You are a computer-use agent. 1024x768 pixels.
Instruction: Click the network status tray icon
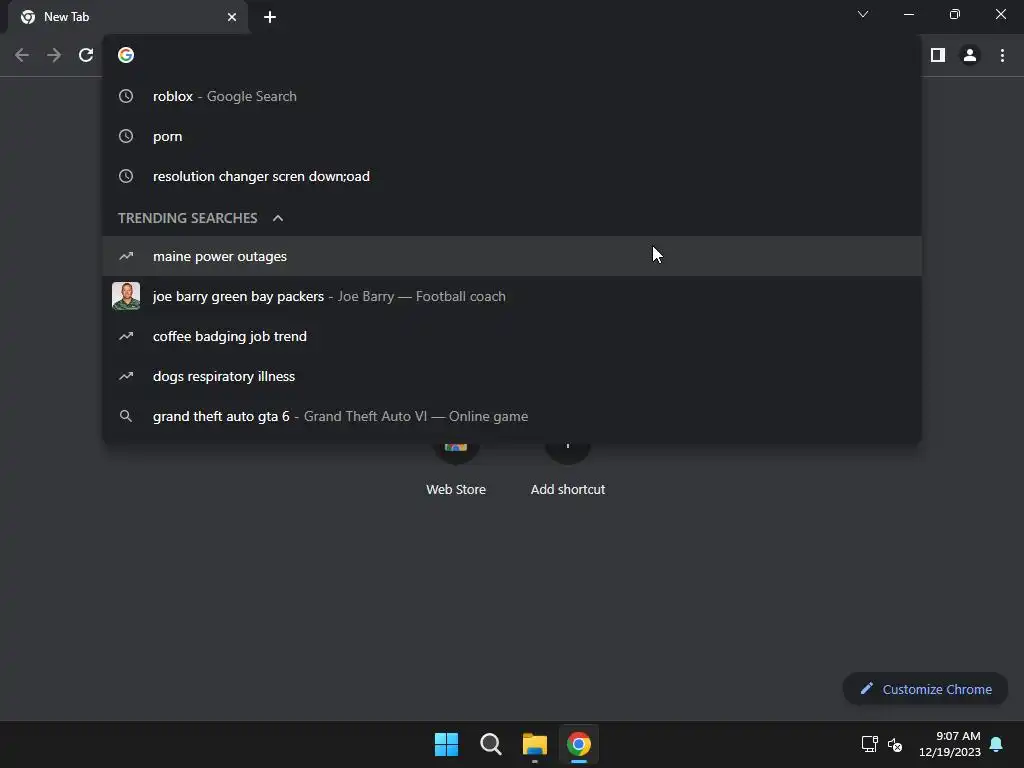point(869,744)
